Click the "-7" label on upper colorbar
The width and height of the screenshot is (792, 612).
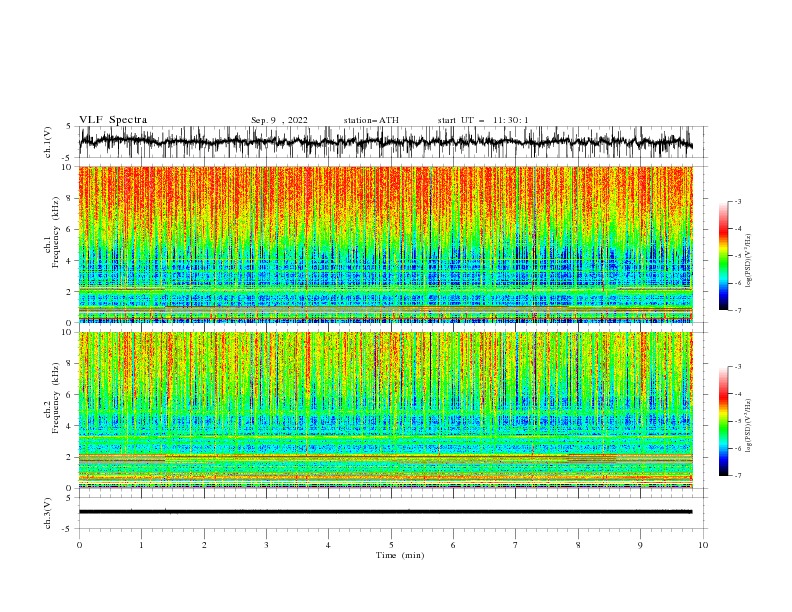737,310
